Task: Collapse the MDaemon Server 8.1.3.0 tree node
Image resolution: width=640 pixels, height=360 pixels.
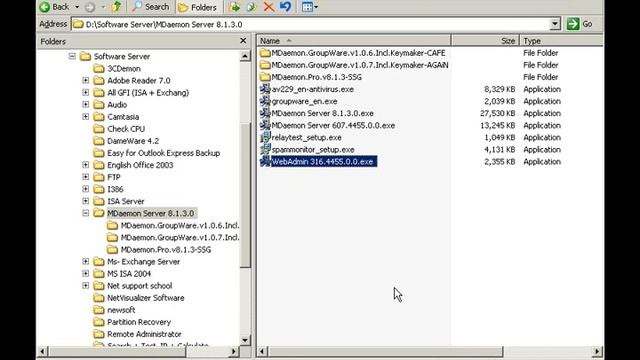Action: pos(85,213)
